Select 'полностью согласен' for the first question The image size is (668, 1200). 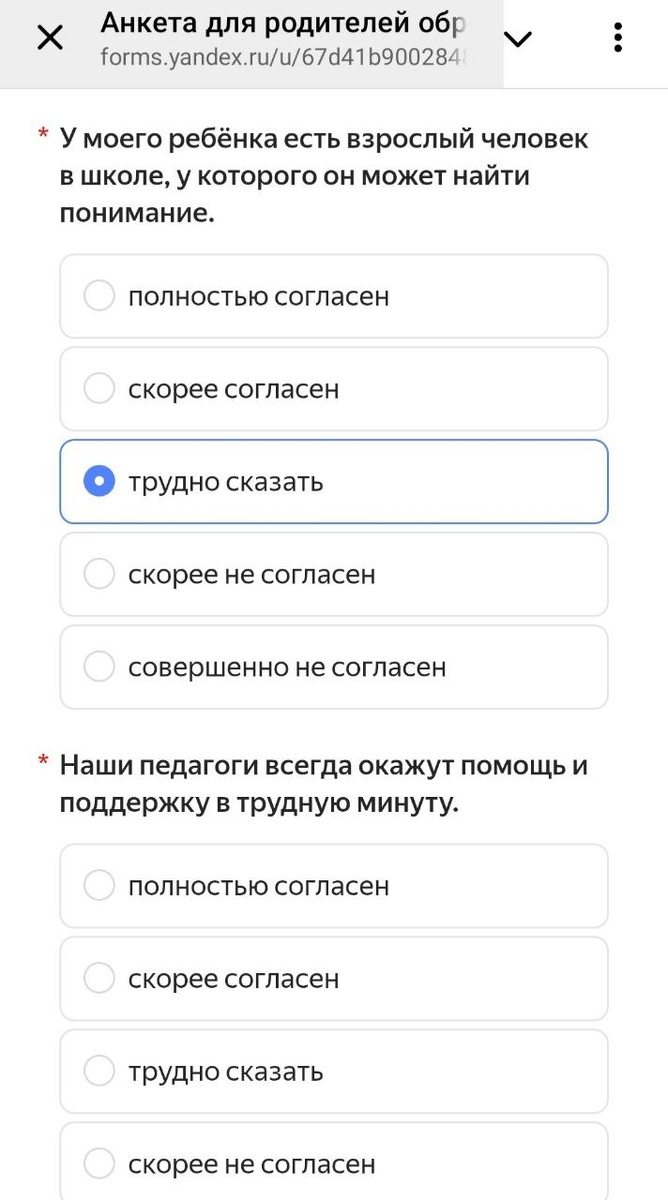pos(334,296)
